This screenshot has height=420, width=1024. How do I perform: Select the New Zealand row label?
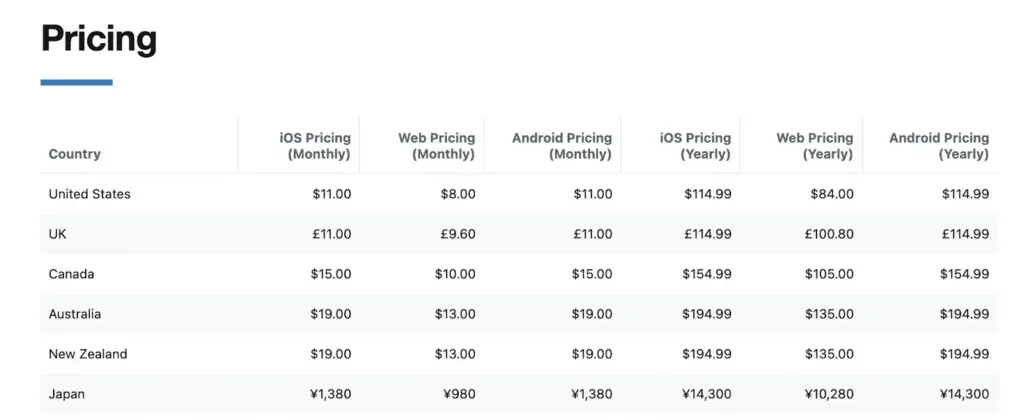[x=88, y=354]
